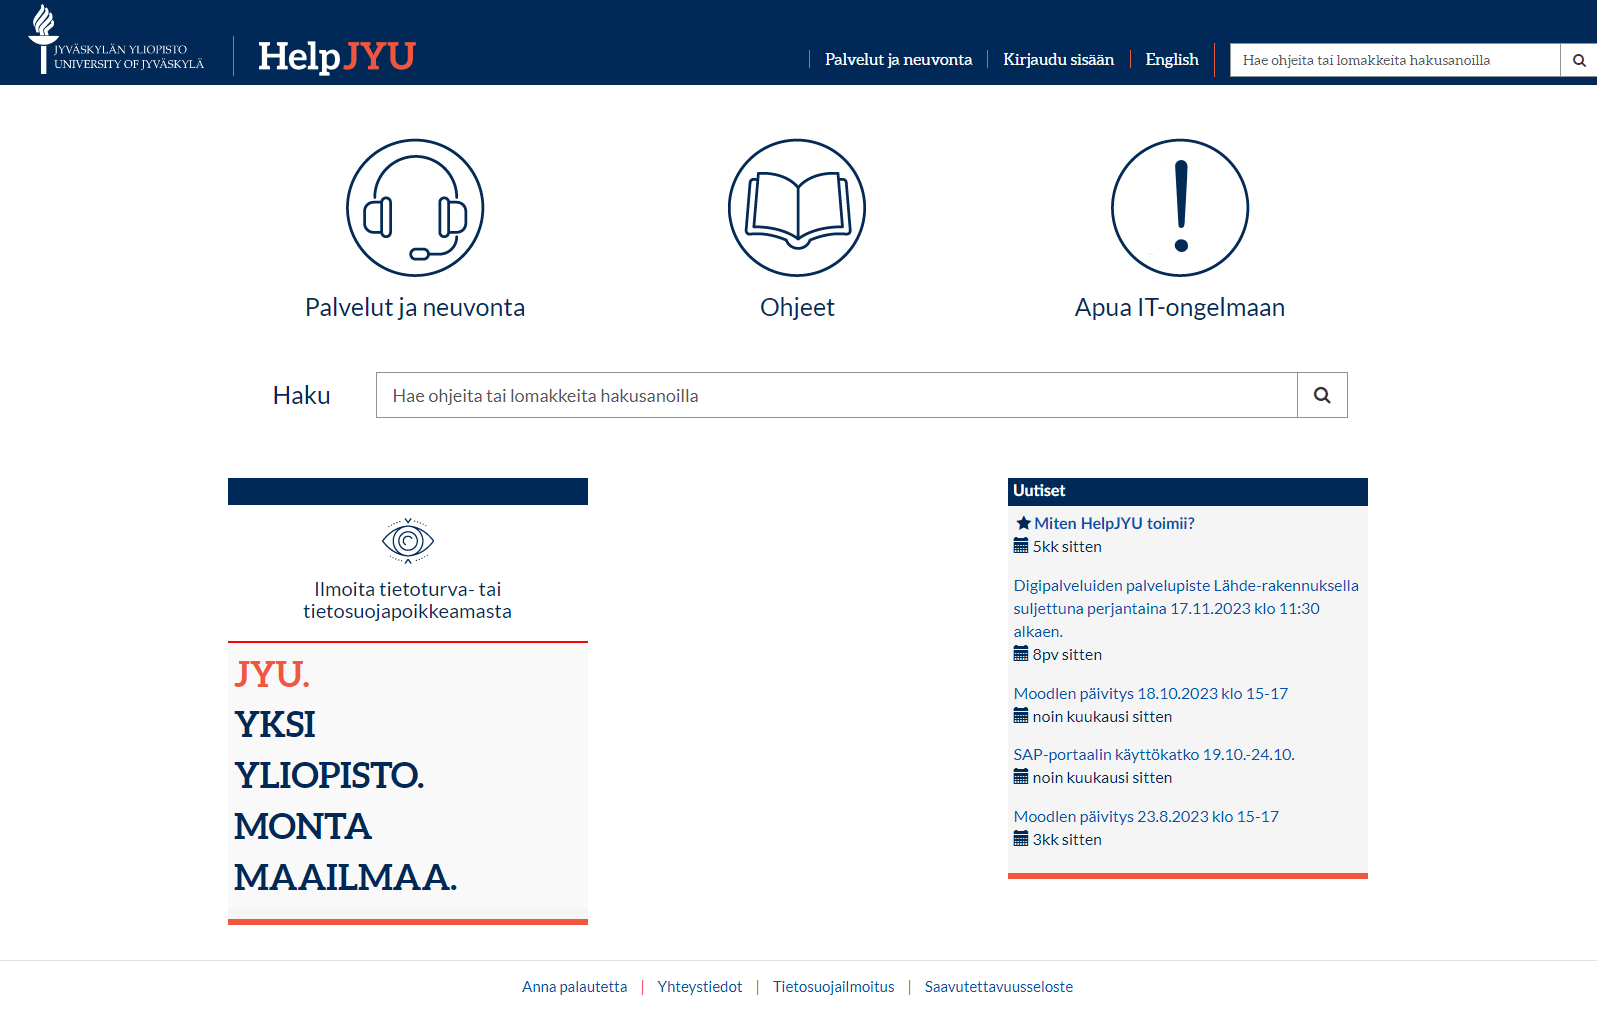Viewport: 1597px width, 1009px height.
Task: Click the '8pv sitten' timestamp
Action: pos(1067,654)
